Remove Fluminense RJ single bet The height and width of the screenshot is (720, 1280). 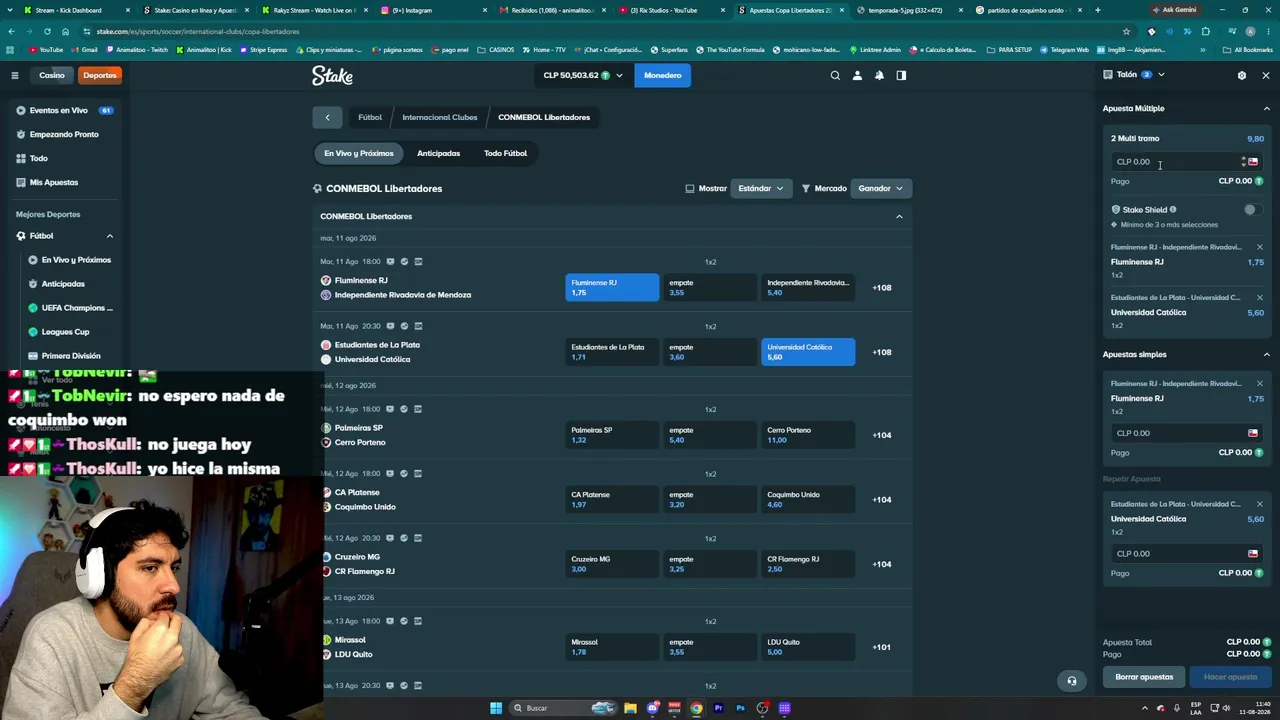click(1260, 383)
